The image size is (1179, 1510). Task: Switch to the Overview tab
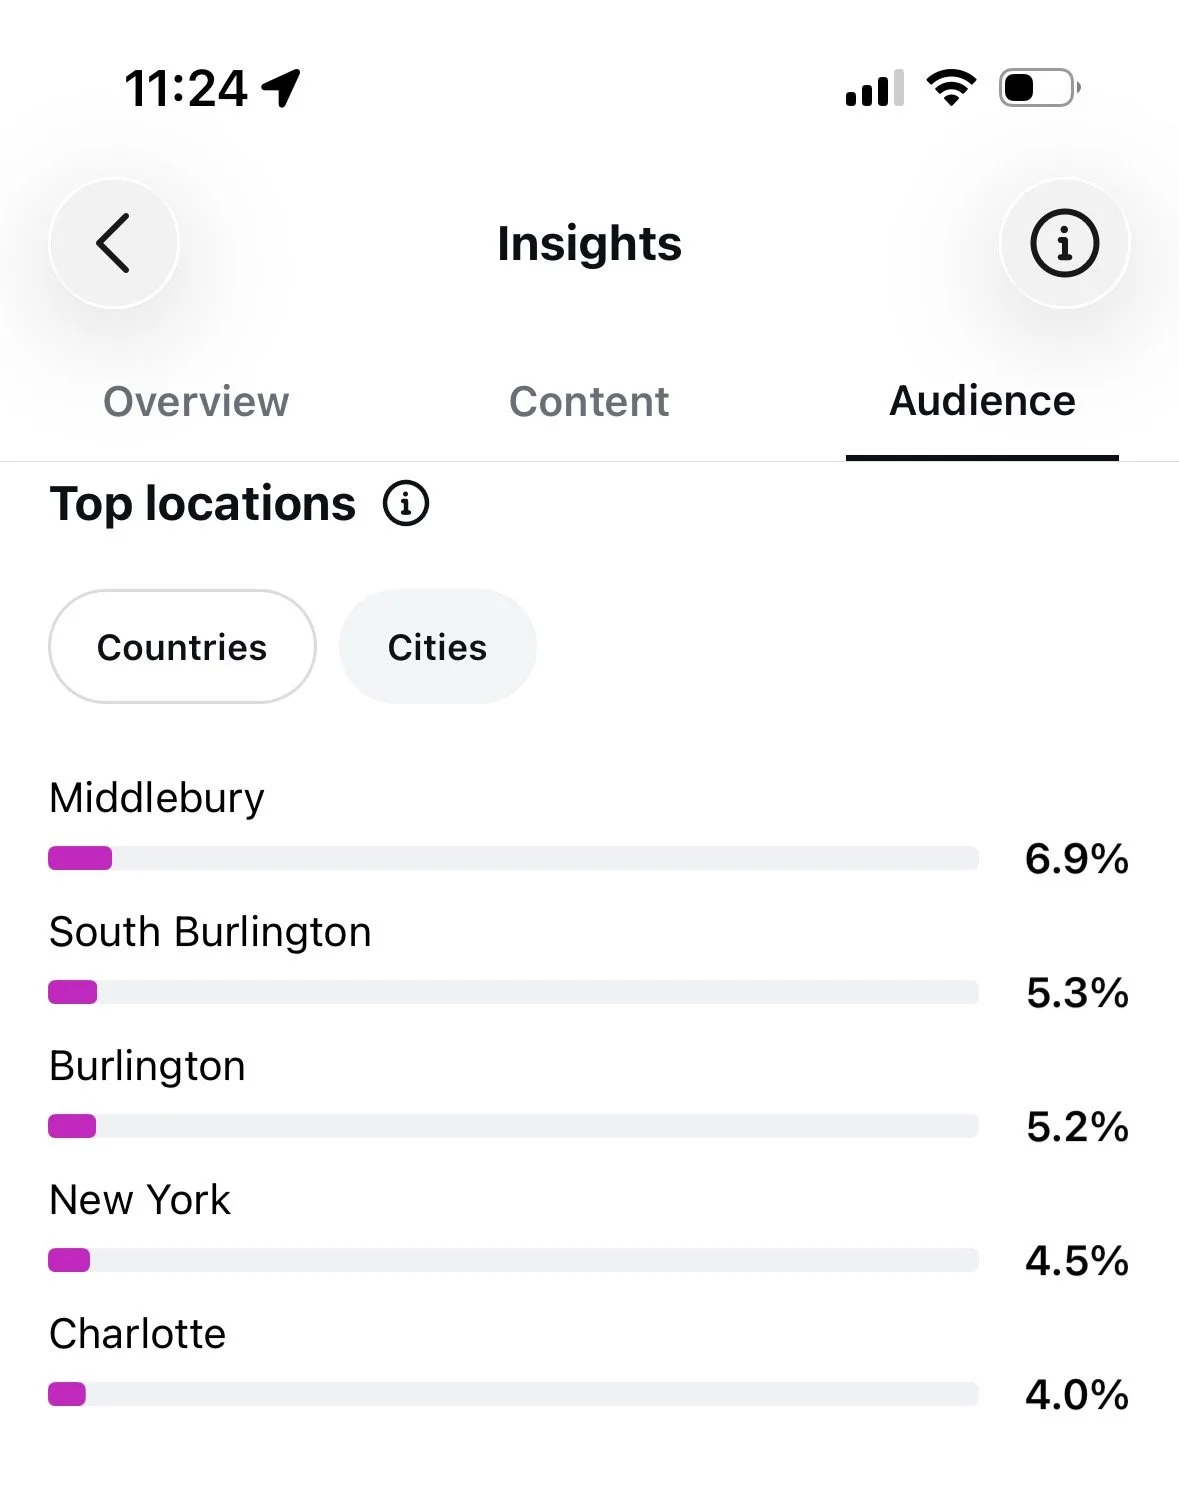tap(196, 401)
